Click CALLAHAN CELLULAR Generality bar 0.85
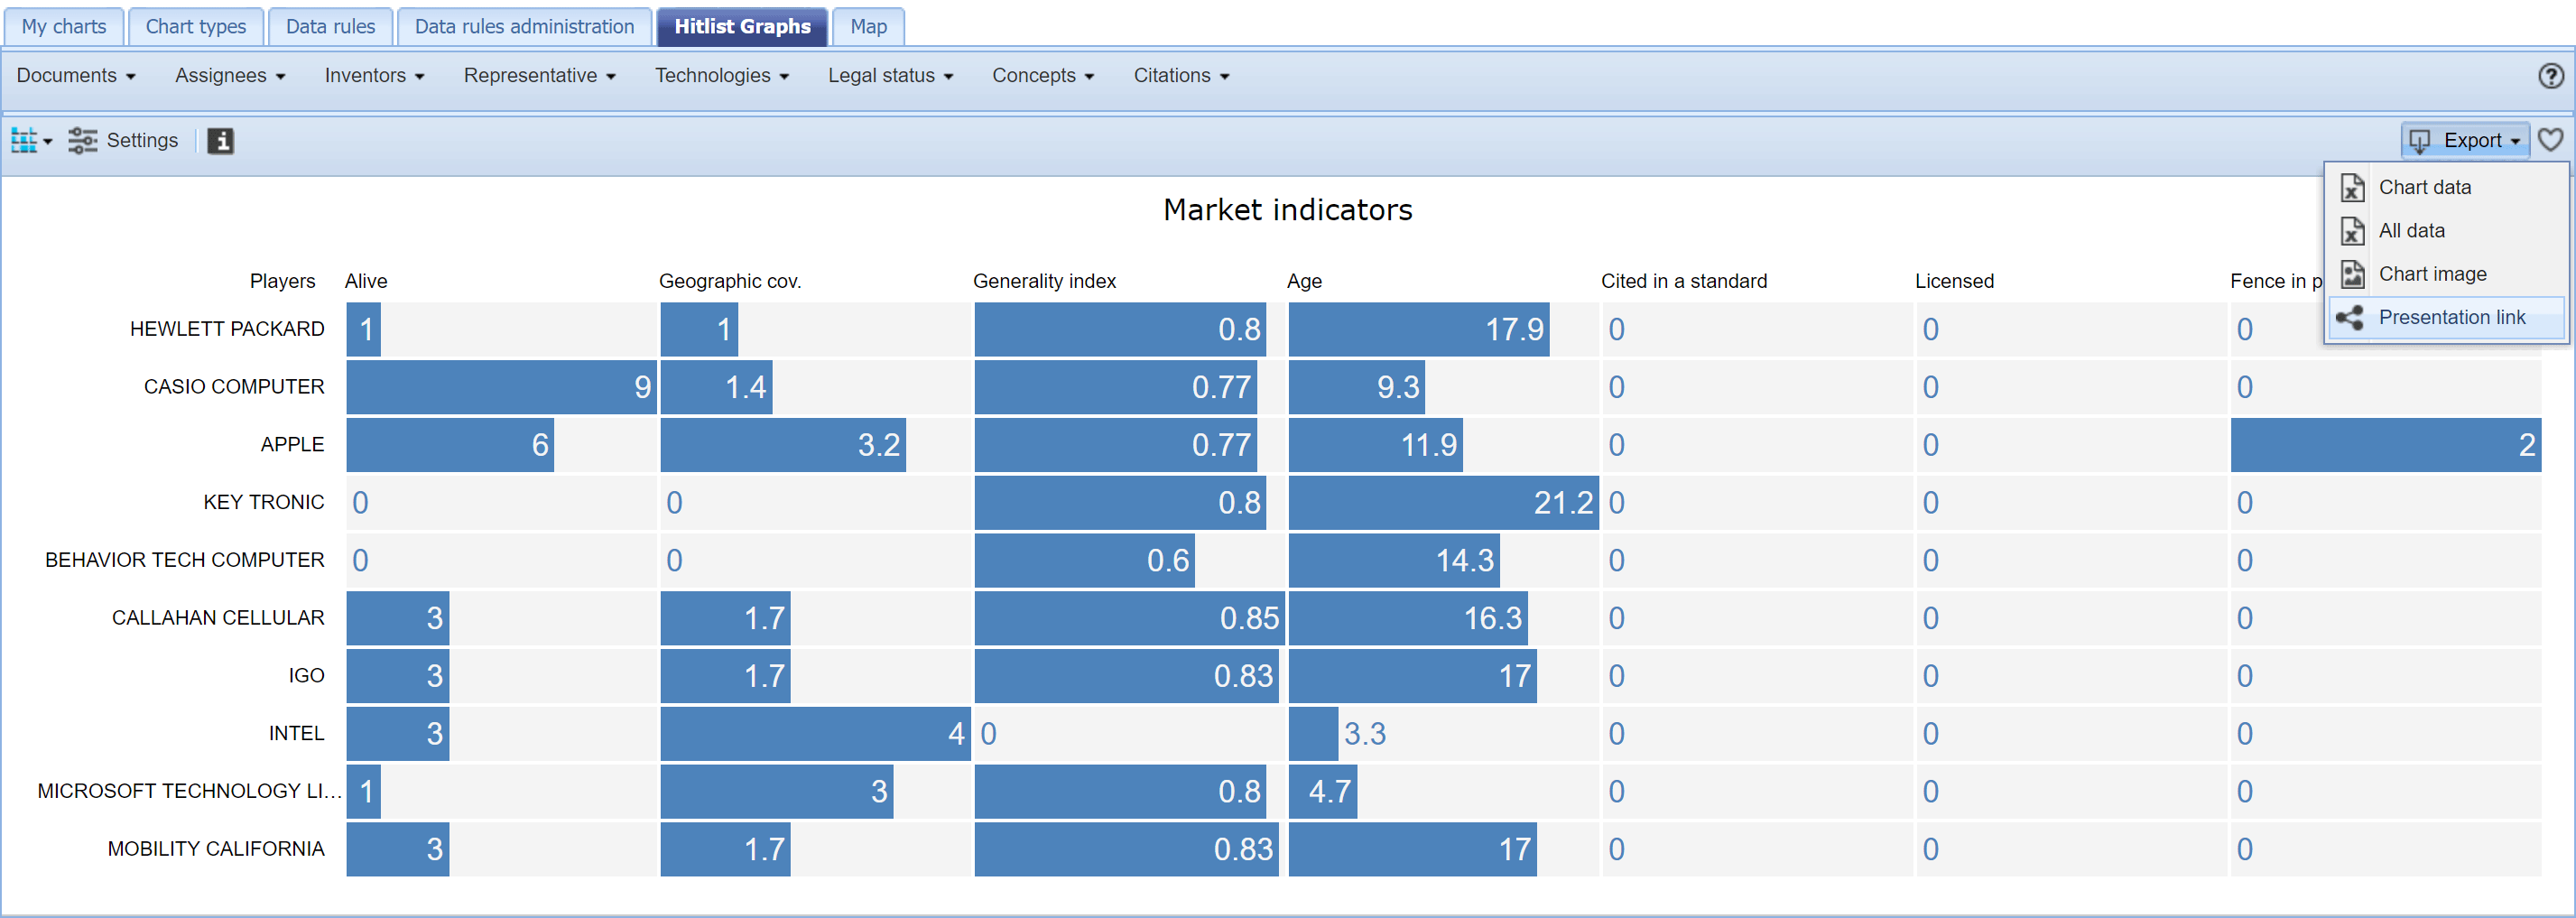Screen dimensions: 2576x918 [x=1130, y=618]
